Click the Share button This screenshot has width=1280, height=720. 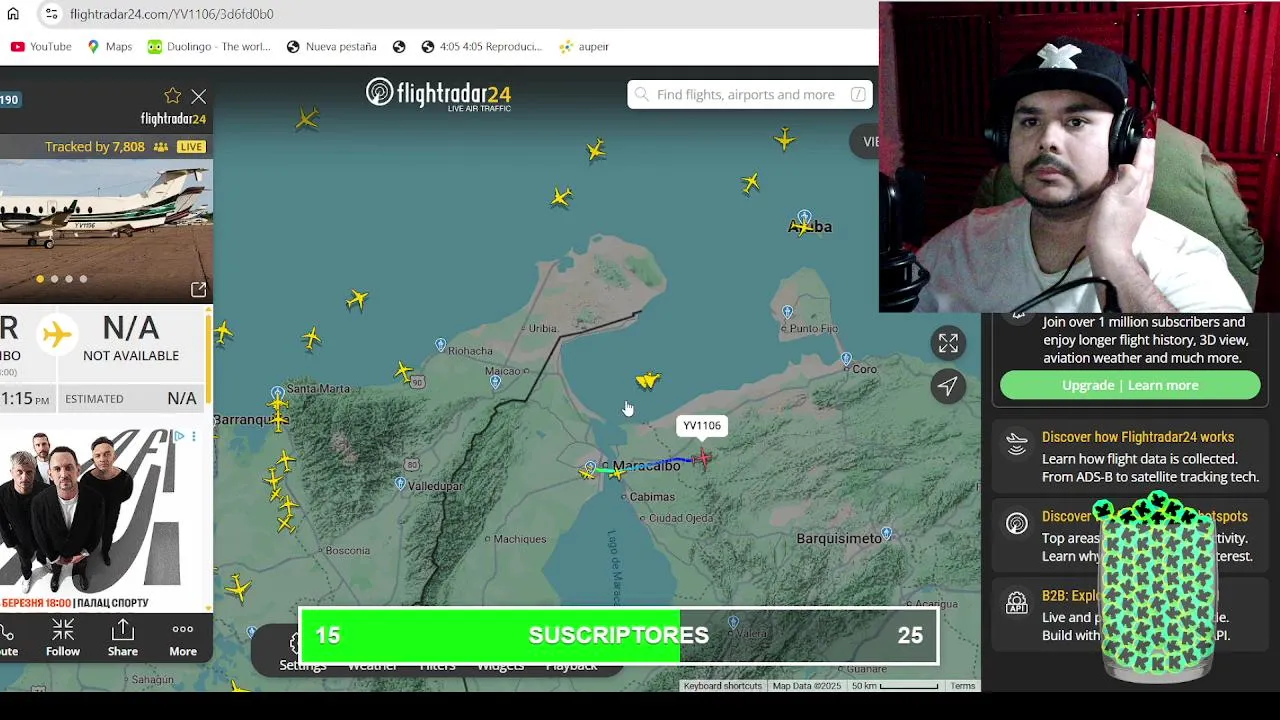coord(123,638)
